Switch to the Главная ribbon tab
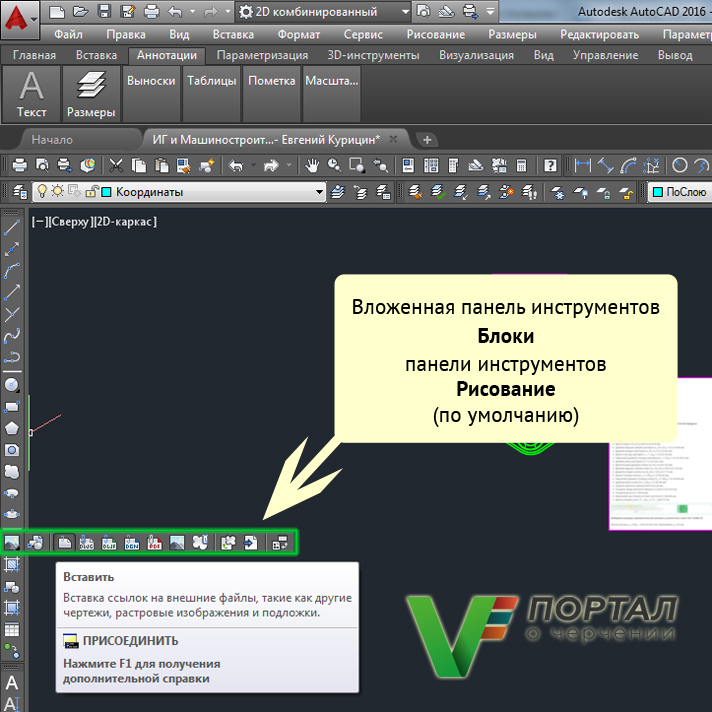Viewport: 712px width, 712px height. (x=35, y=55)
